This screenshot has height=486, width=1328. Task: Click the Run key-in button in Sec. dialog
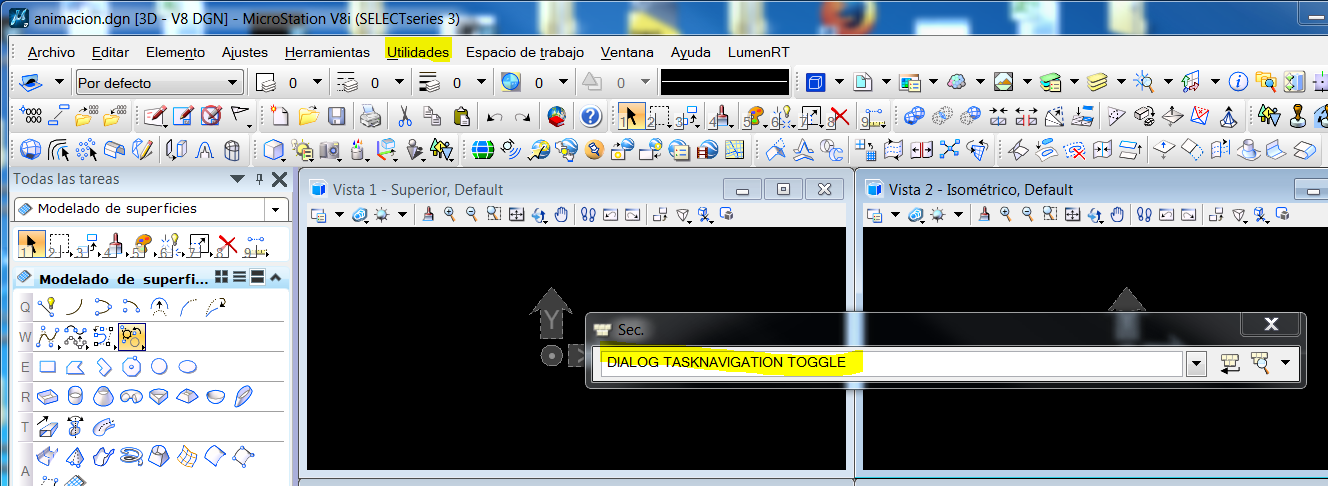(1231, 364)
